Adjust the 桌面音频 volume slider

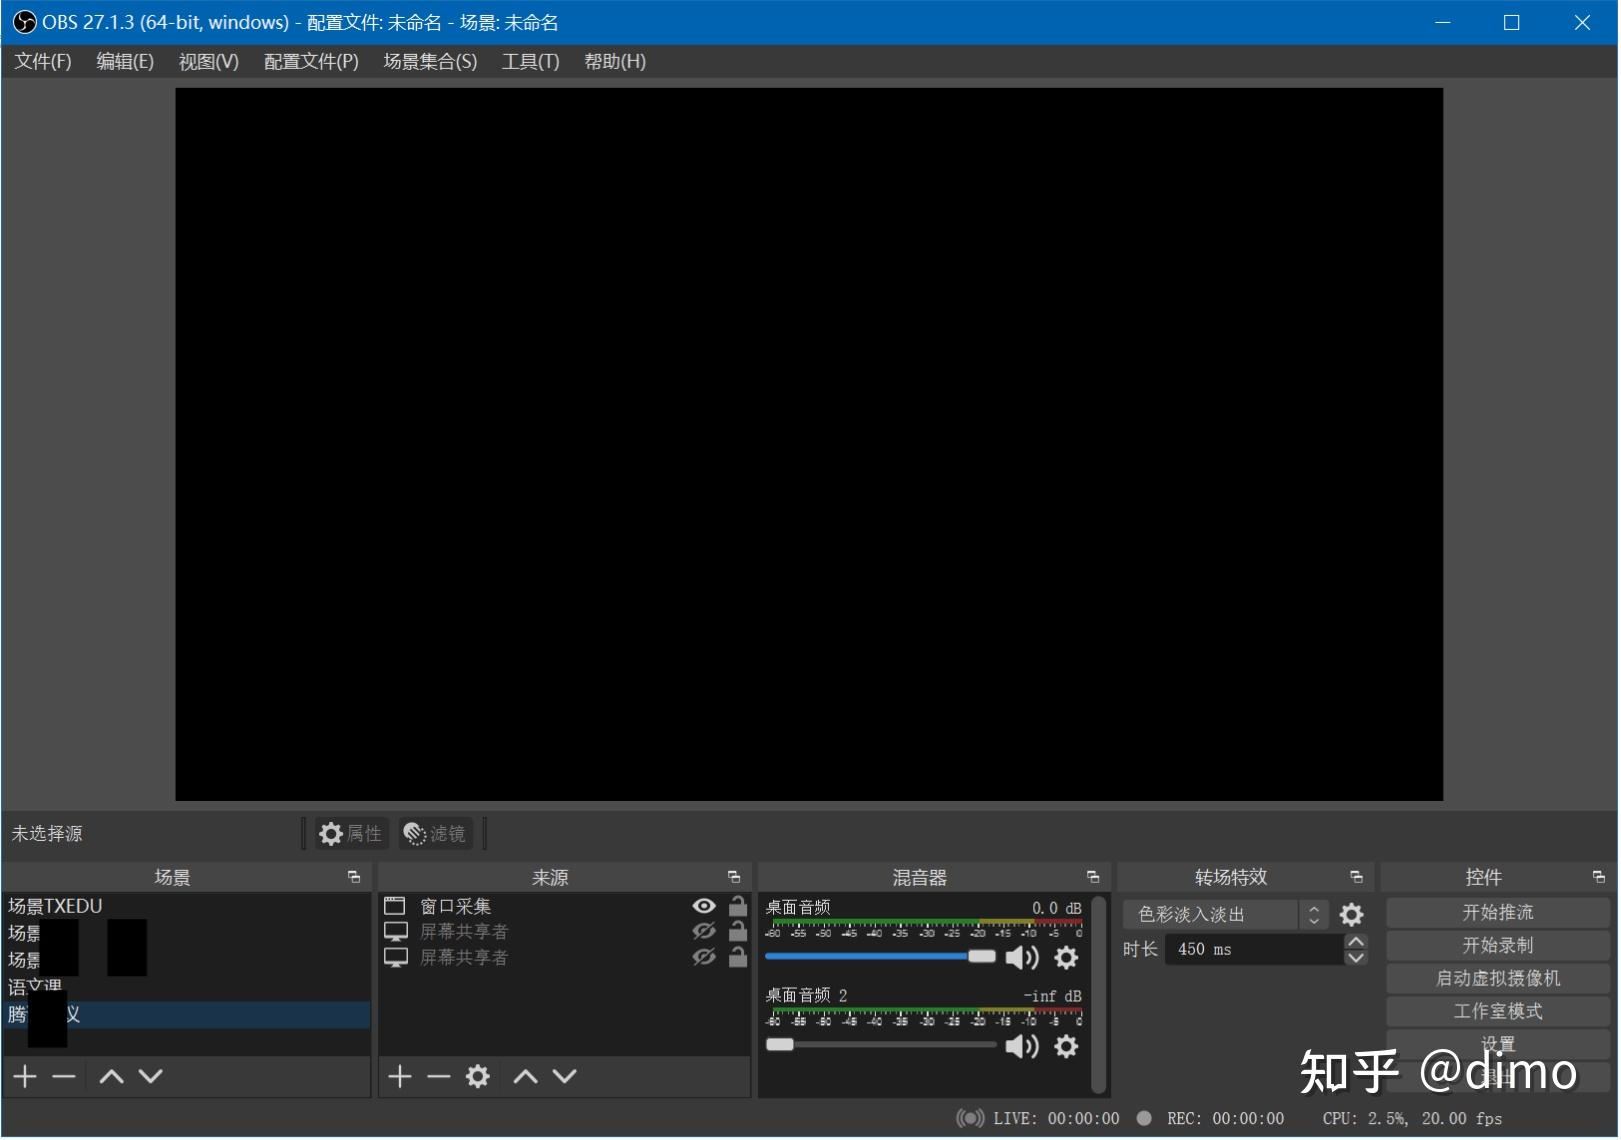pyautogui.click(x=980, y=957)
